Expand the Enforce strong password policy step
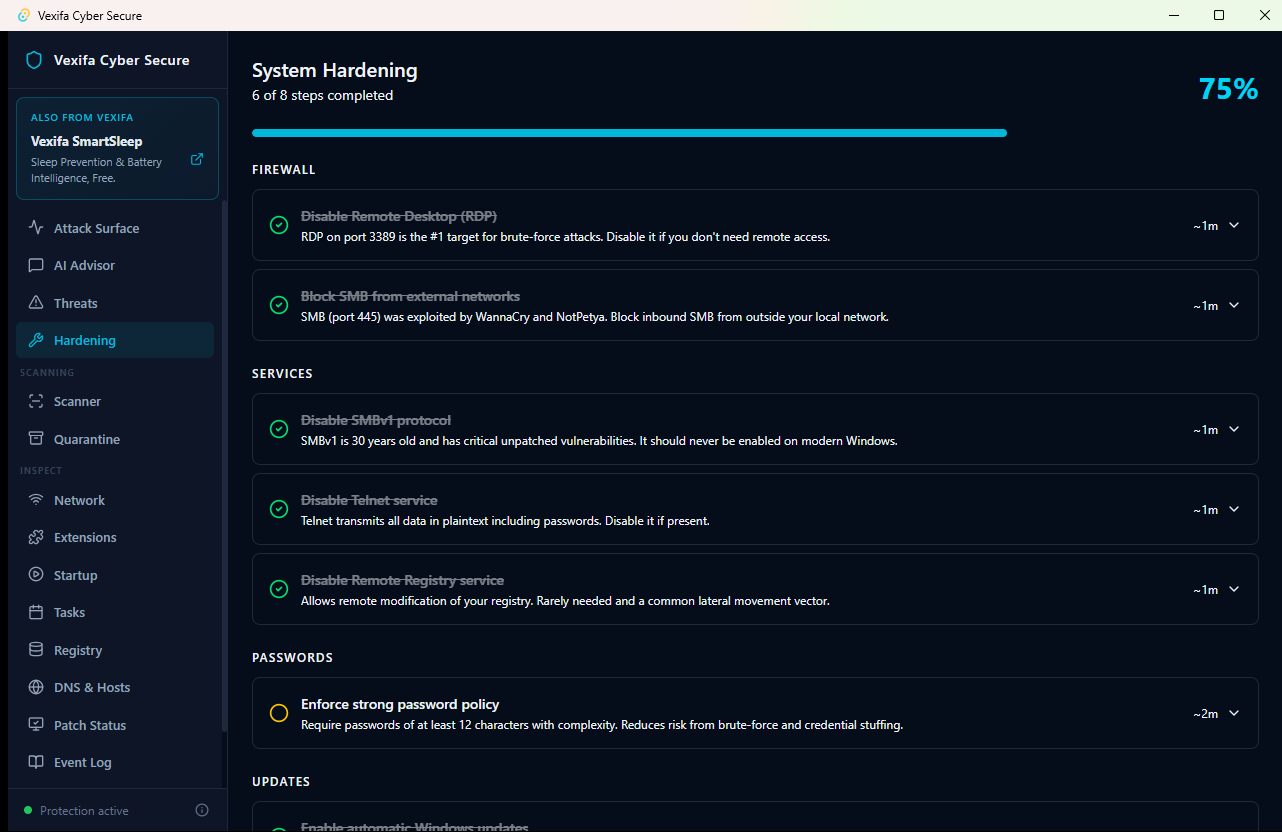The image size is (1282, 832). tap(1234, 713)
